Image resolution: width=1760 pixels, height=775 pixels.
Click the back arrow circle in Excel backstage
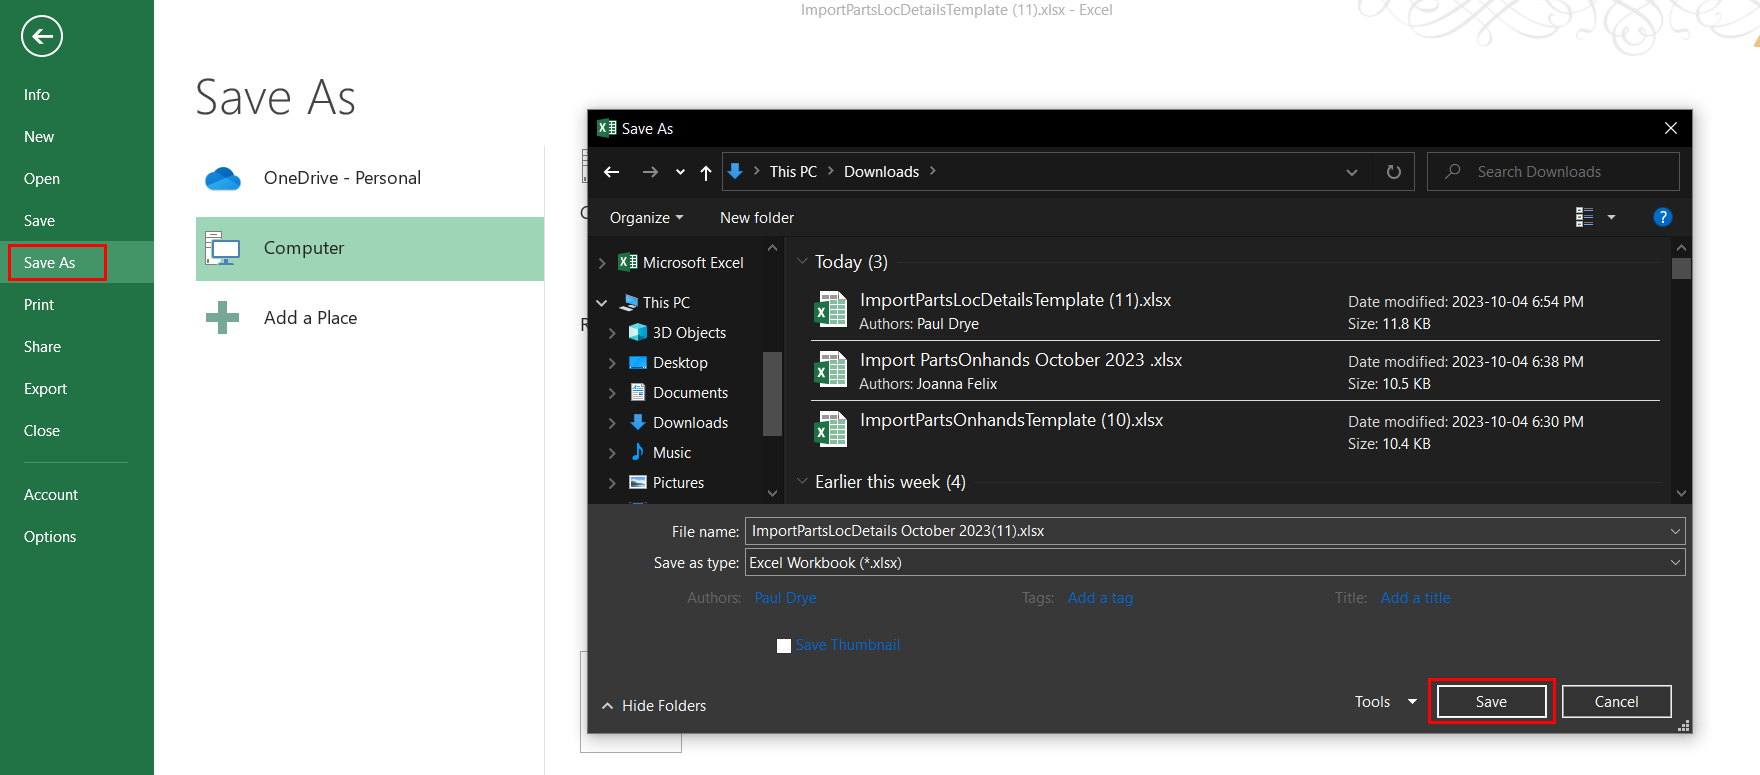click(x=42, y=37)
